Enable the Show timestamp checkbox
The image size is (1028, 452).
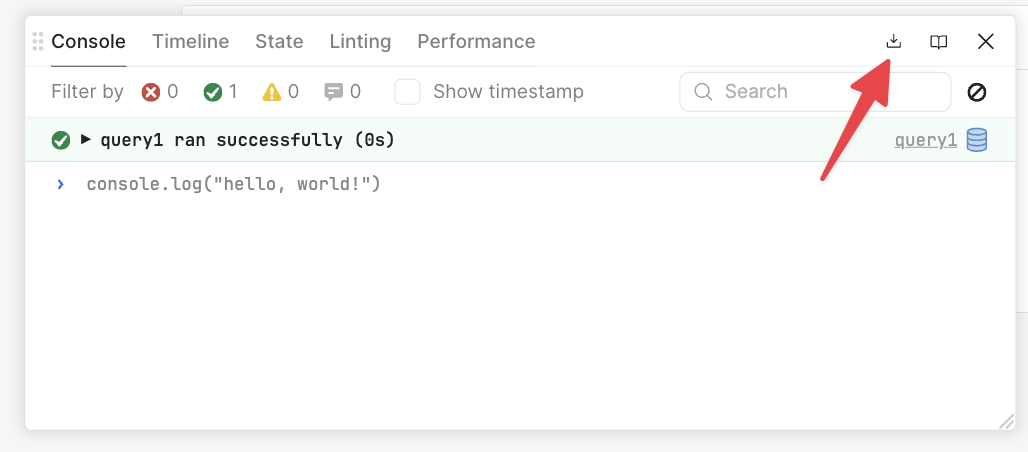pos(407,92)
